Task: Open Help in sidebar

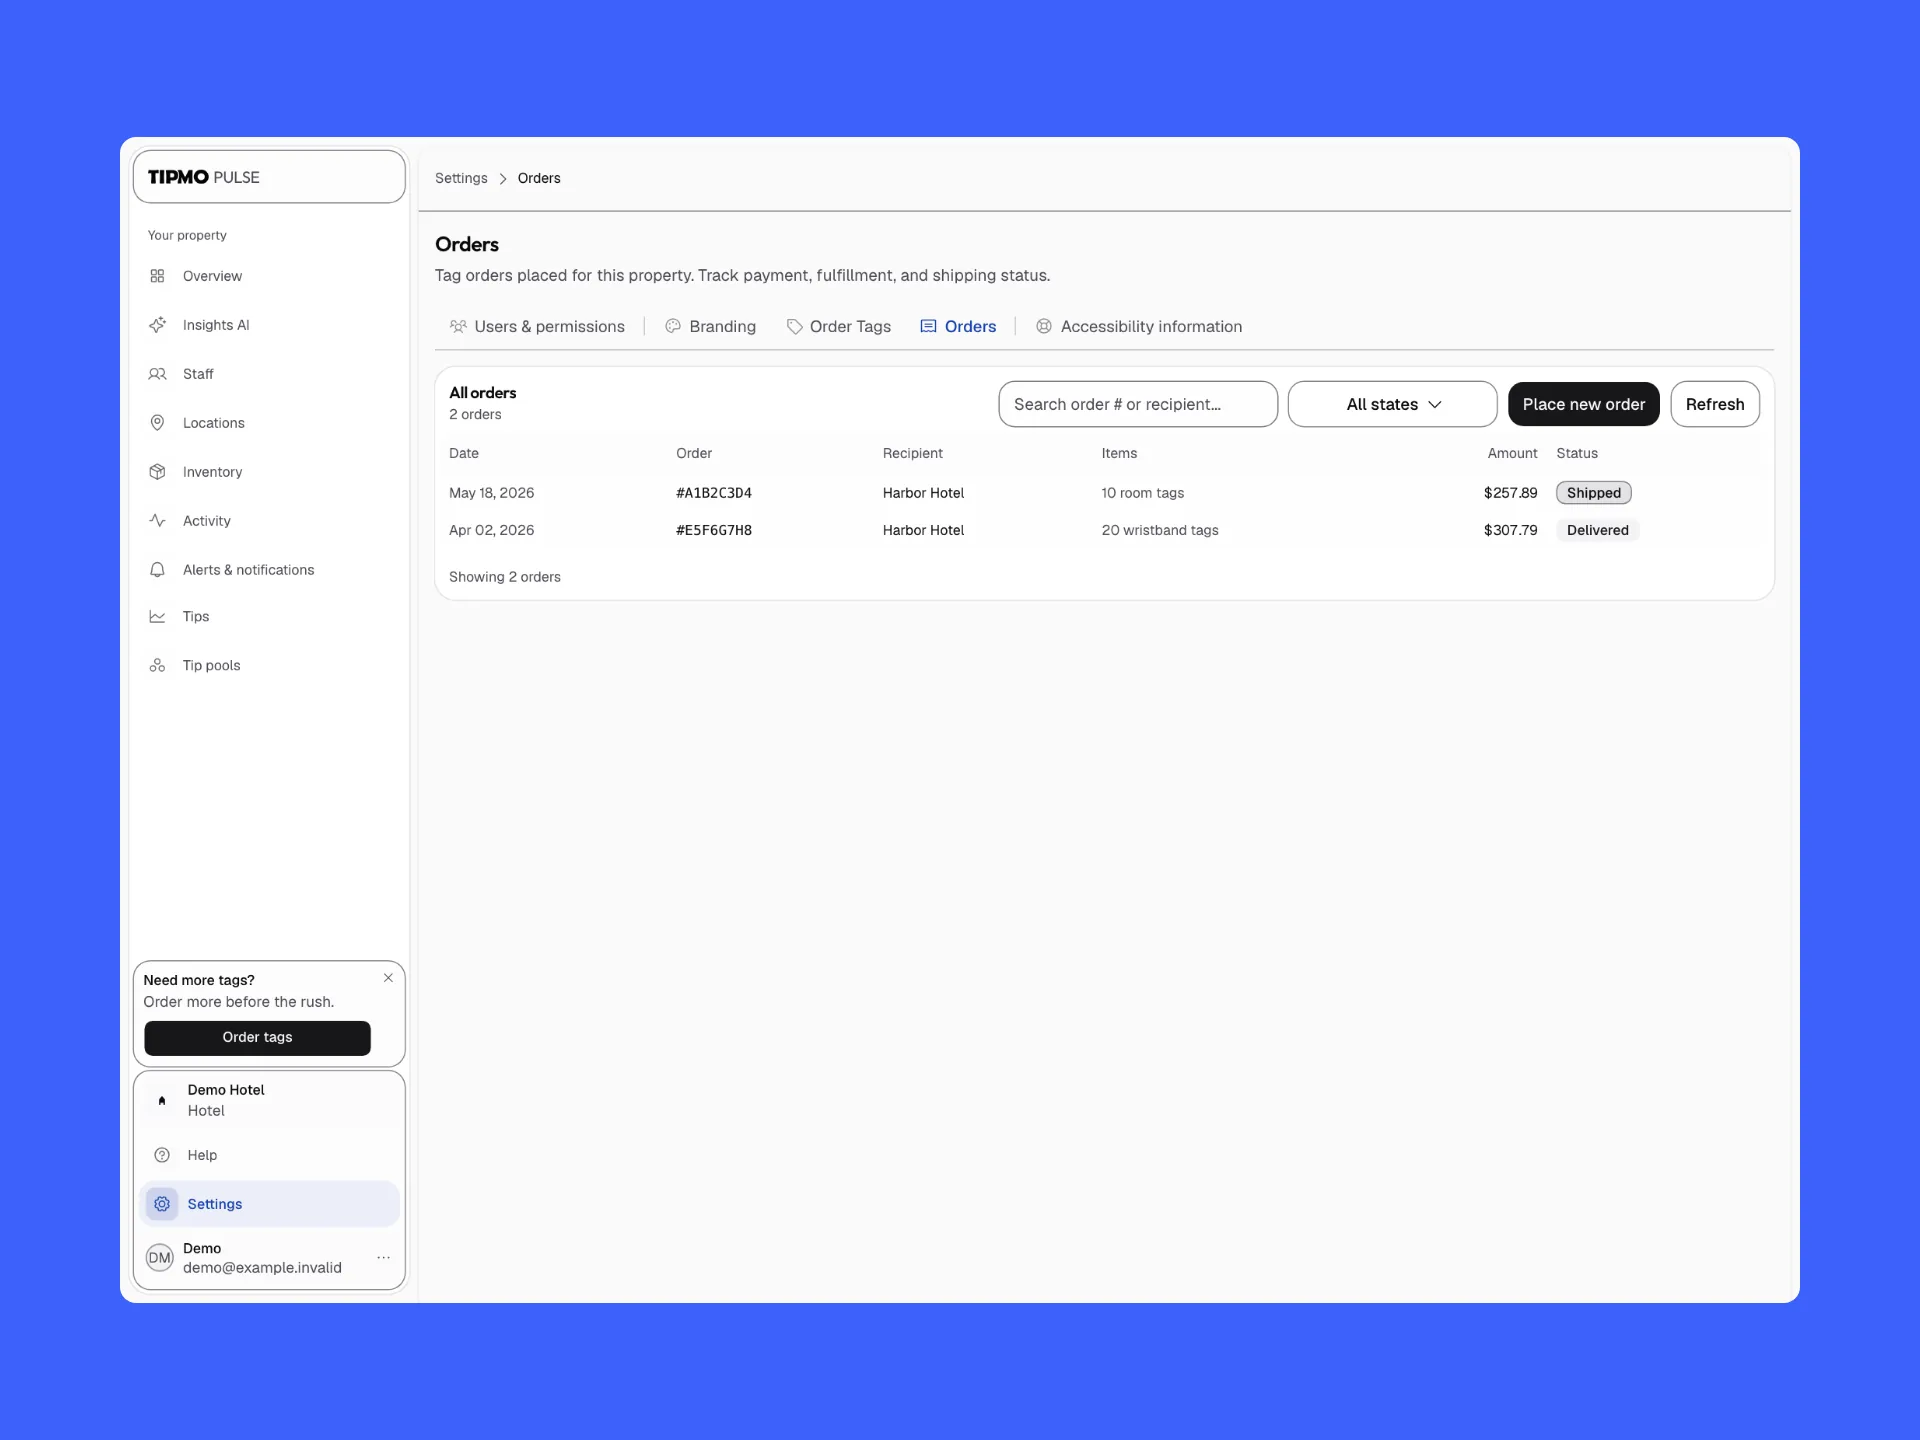Action: 268,1155
